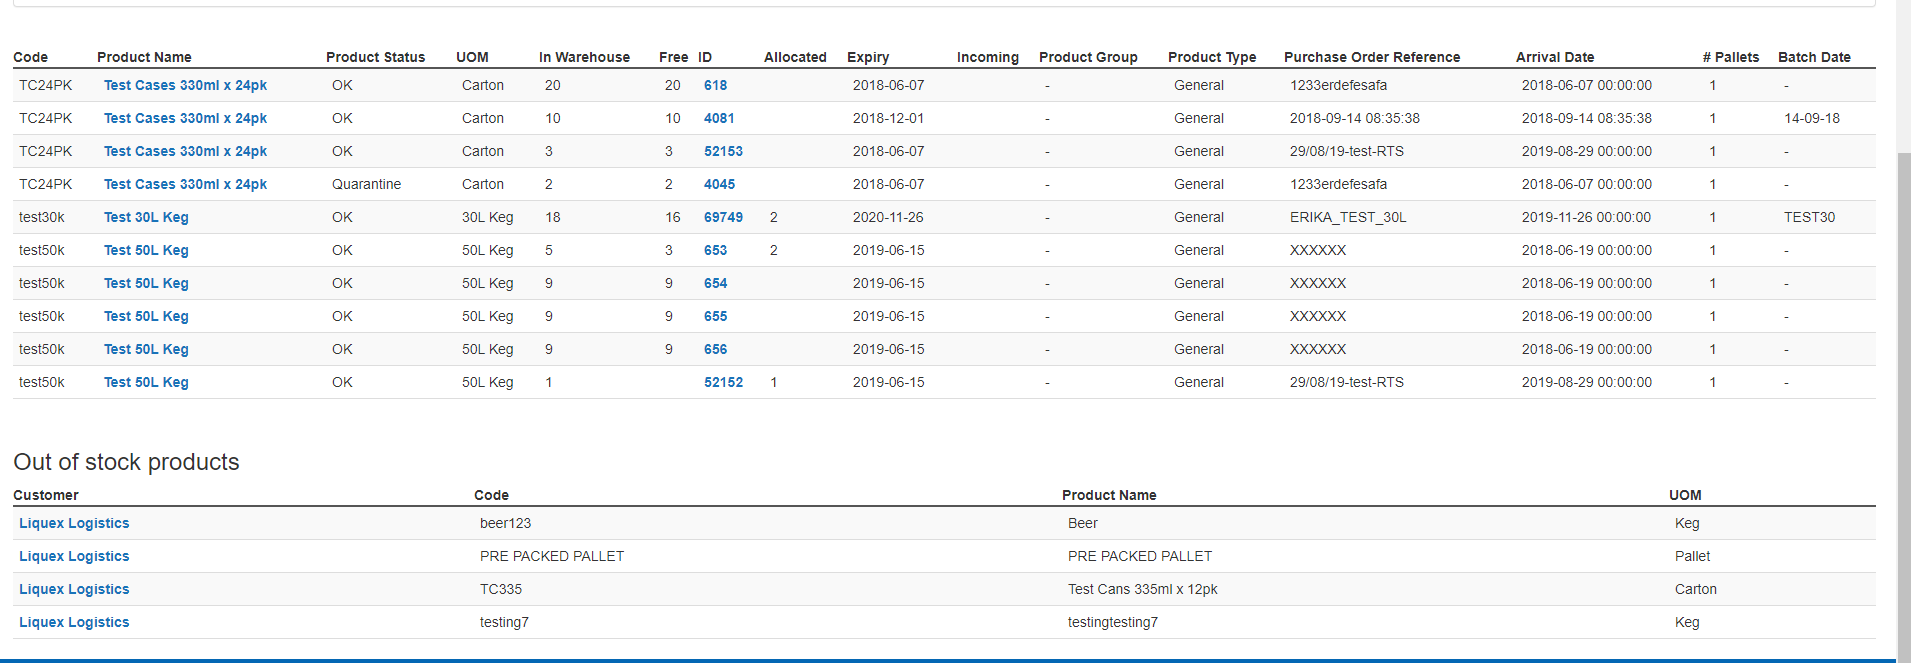Click the Test 30L Keg product link
1911x663 pixels.
tap(146, 217)
